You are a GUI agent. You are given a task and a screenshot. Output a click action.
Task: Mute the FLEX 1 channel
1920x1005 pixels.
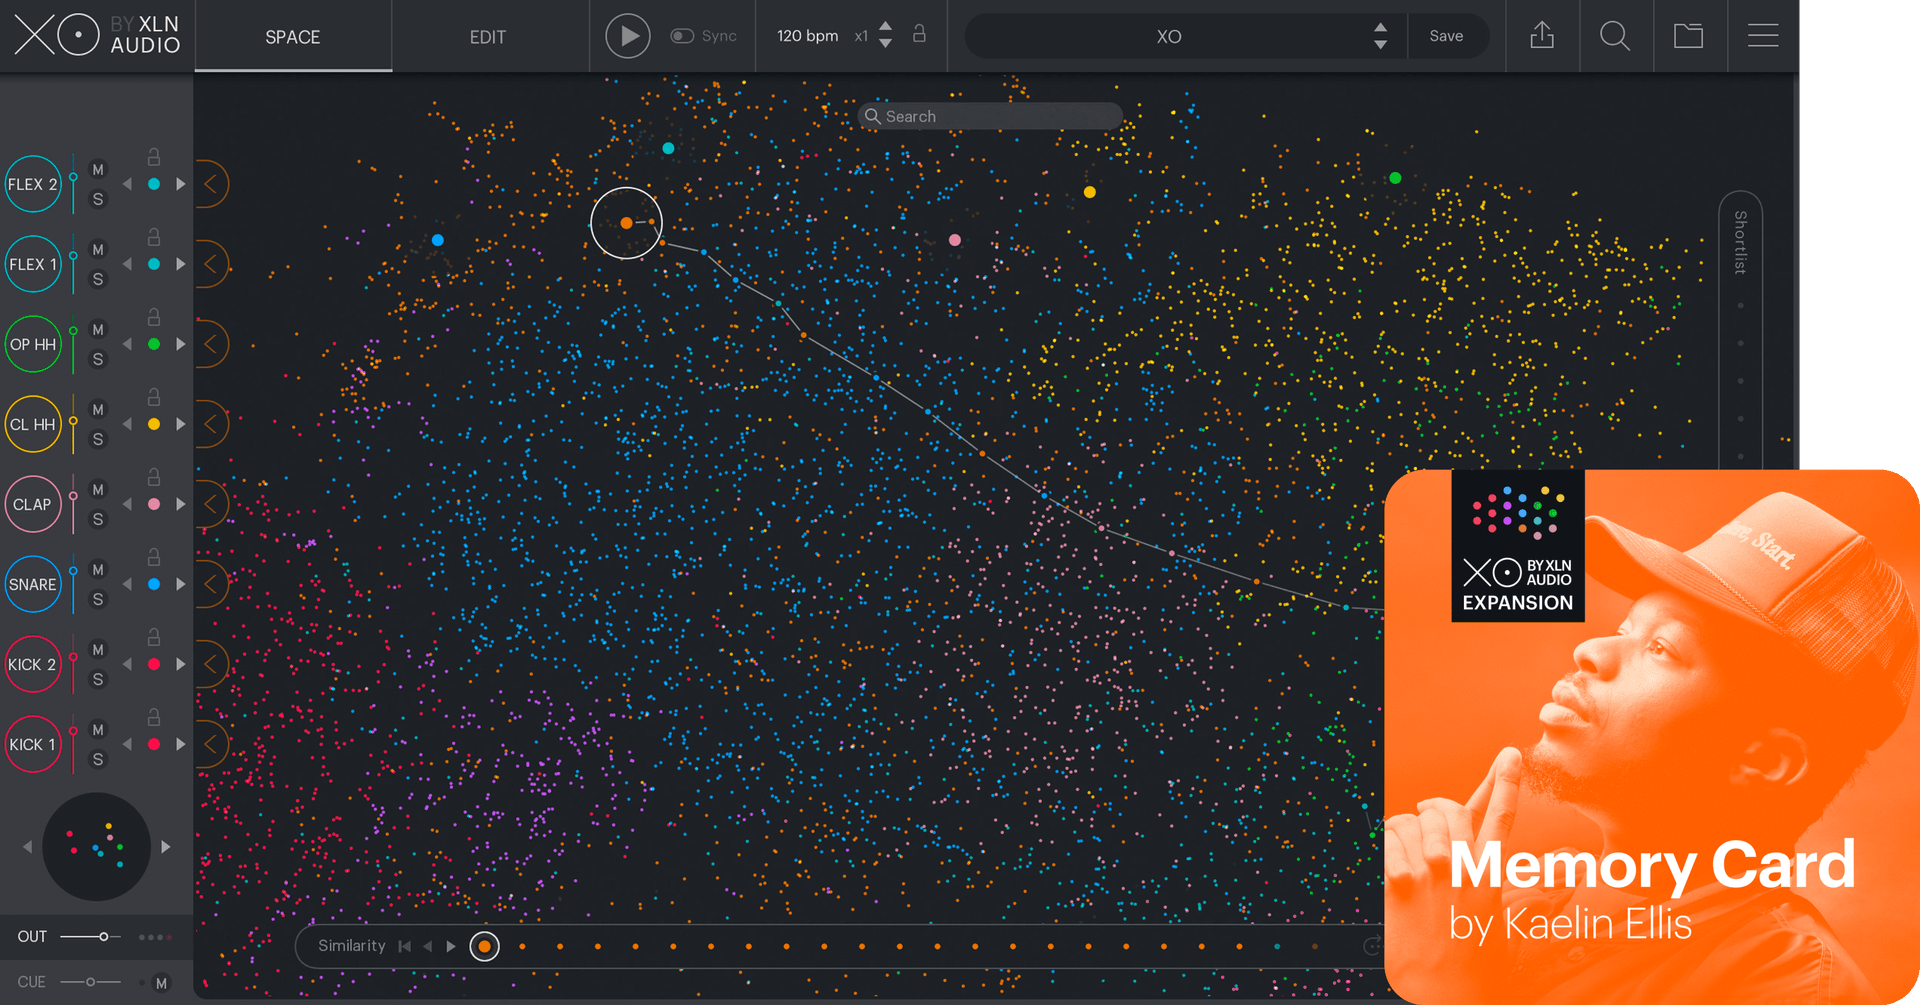coord(98,250)
